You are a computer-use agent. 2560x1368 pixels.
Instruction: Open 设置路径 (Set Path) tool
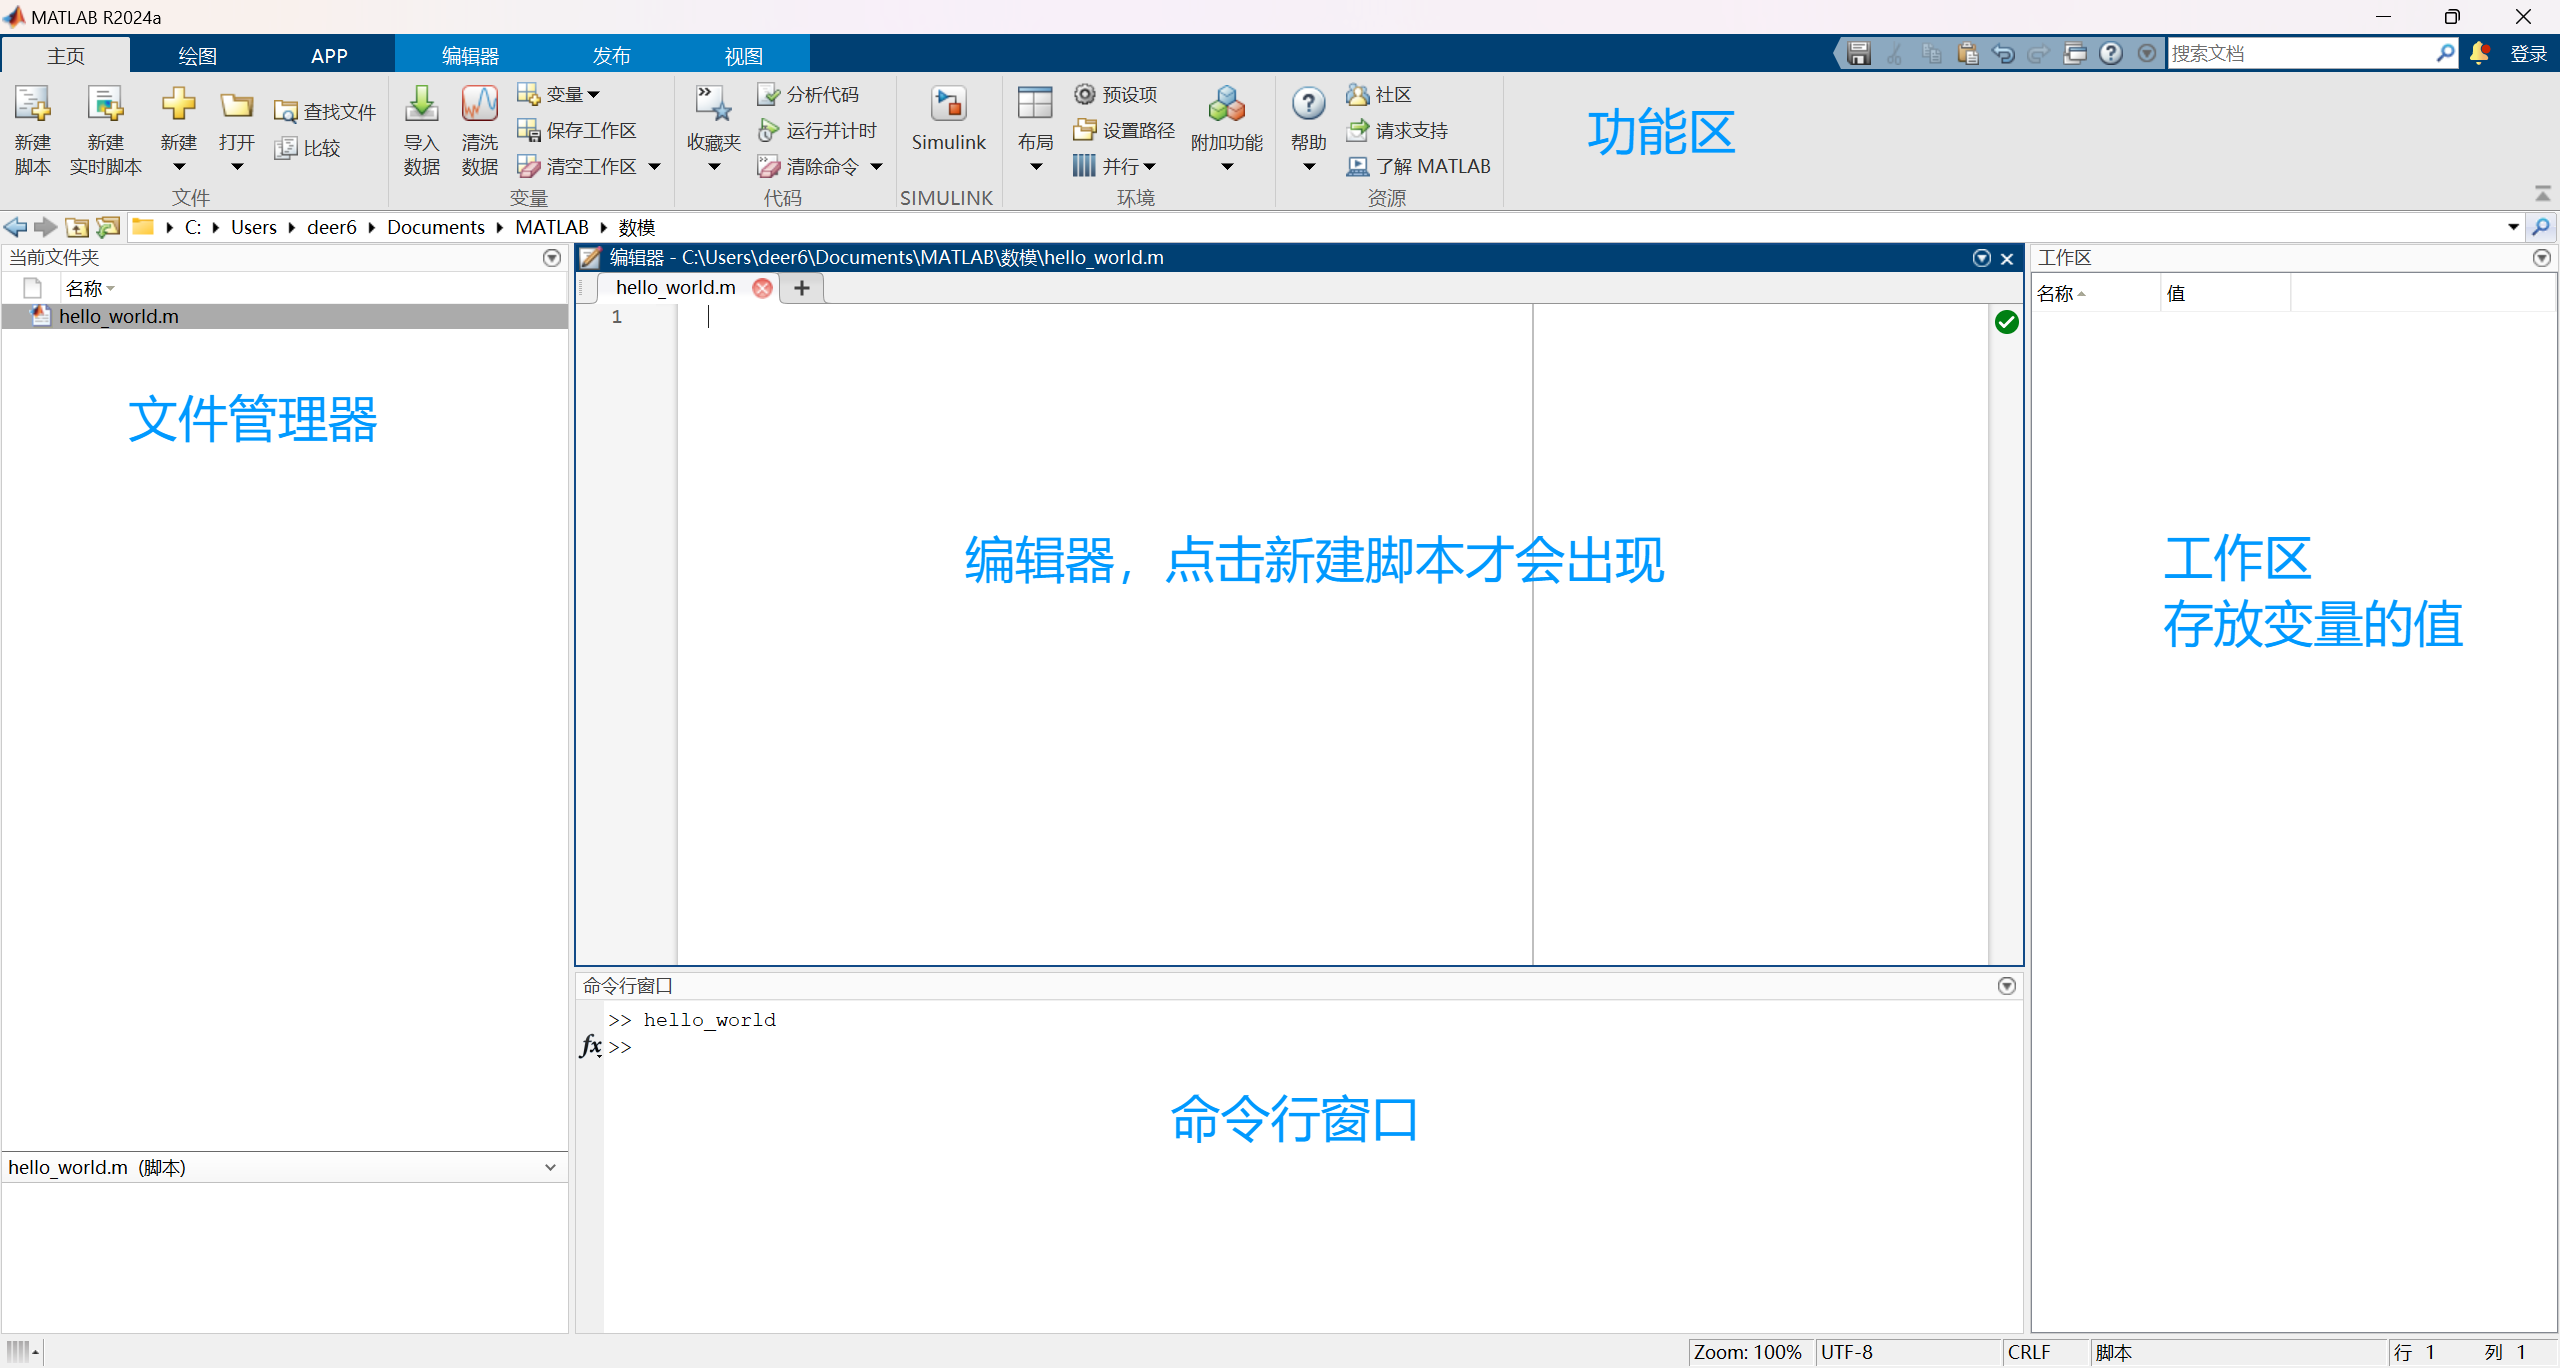pyautogui.click(x=1122, y=129)
